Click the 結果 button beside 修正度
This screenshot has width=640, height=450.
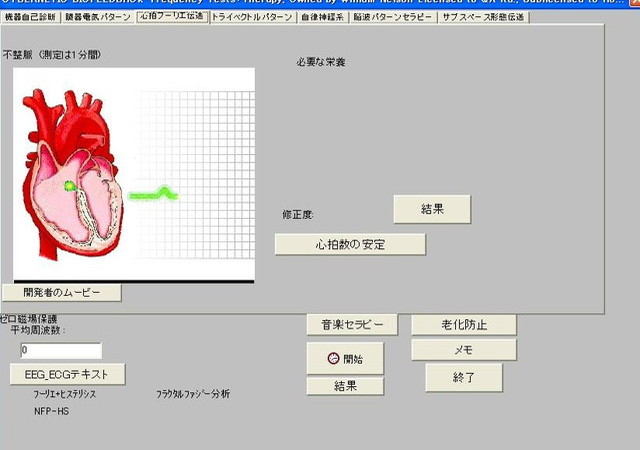[x=432, y=209]
